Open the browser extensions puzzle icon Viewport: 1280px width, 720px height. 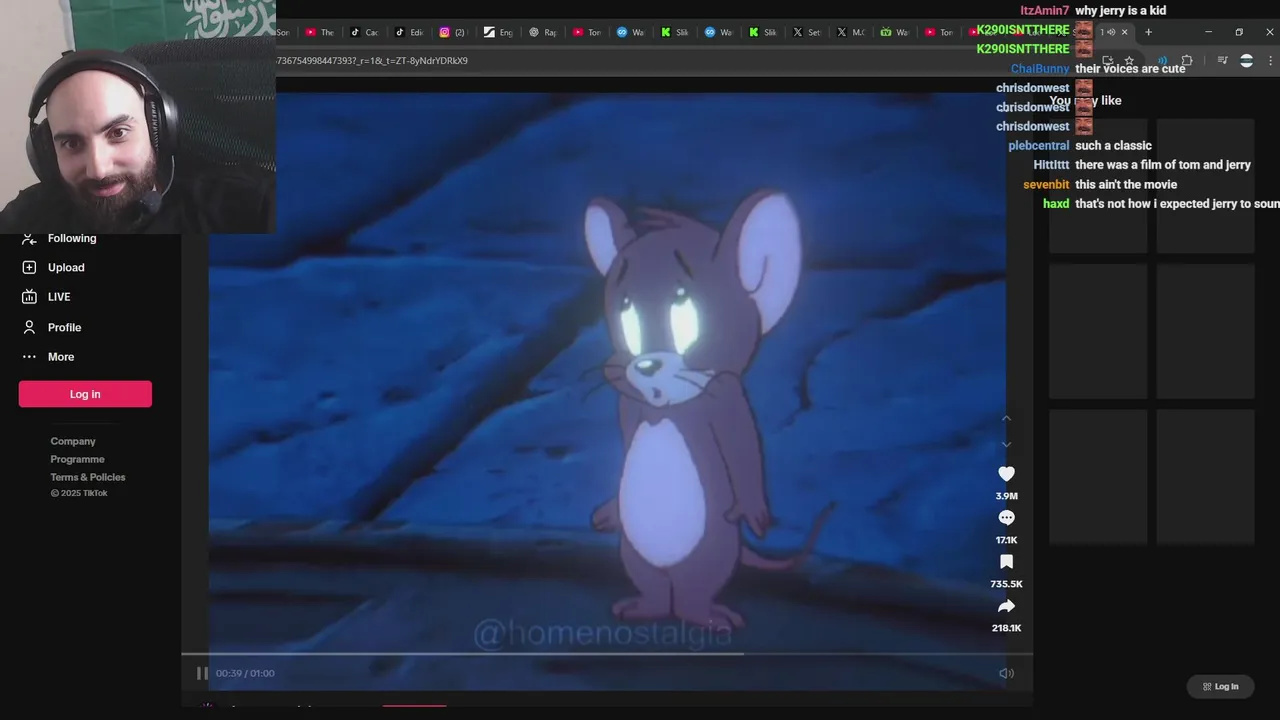click(x=1187, y=60)
